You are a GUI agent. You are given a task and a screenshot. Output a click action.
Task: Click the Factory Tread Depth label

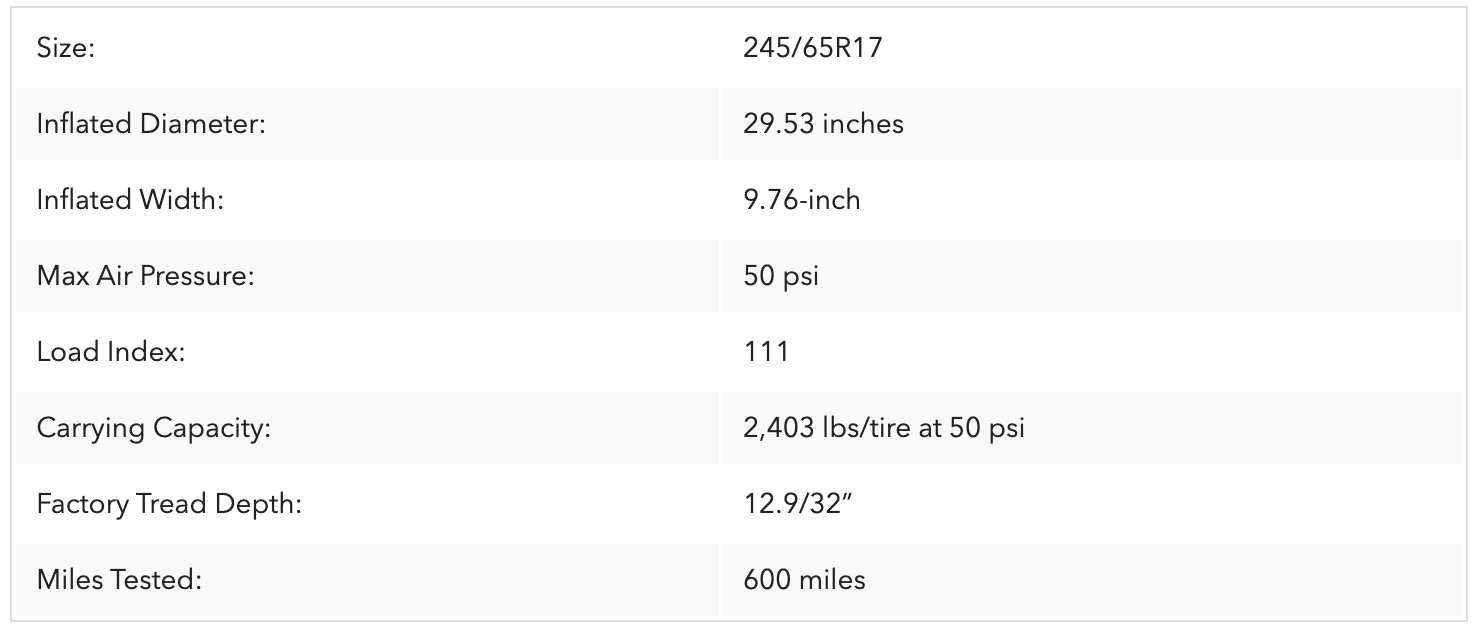coord(169,504)
